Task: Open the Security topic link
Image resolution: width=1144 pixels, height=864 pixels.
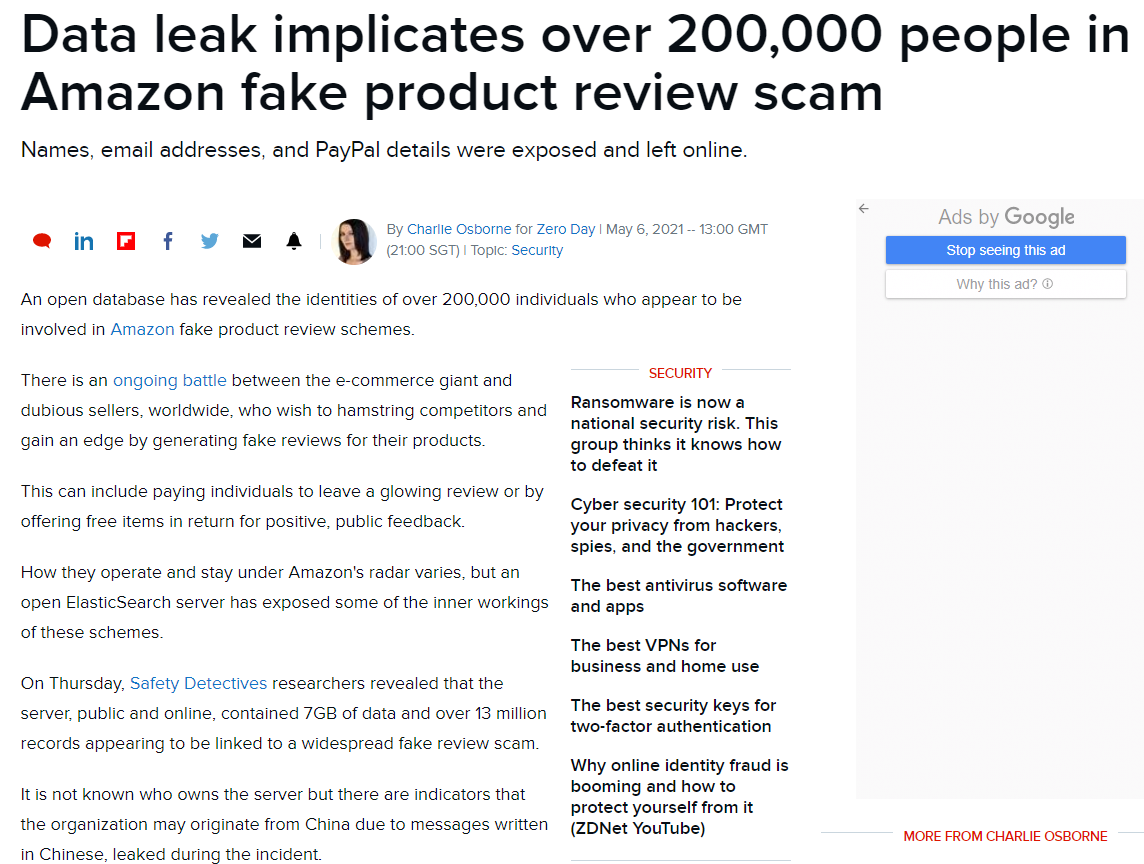Action: (537, 250)
